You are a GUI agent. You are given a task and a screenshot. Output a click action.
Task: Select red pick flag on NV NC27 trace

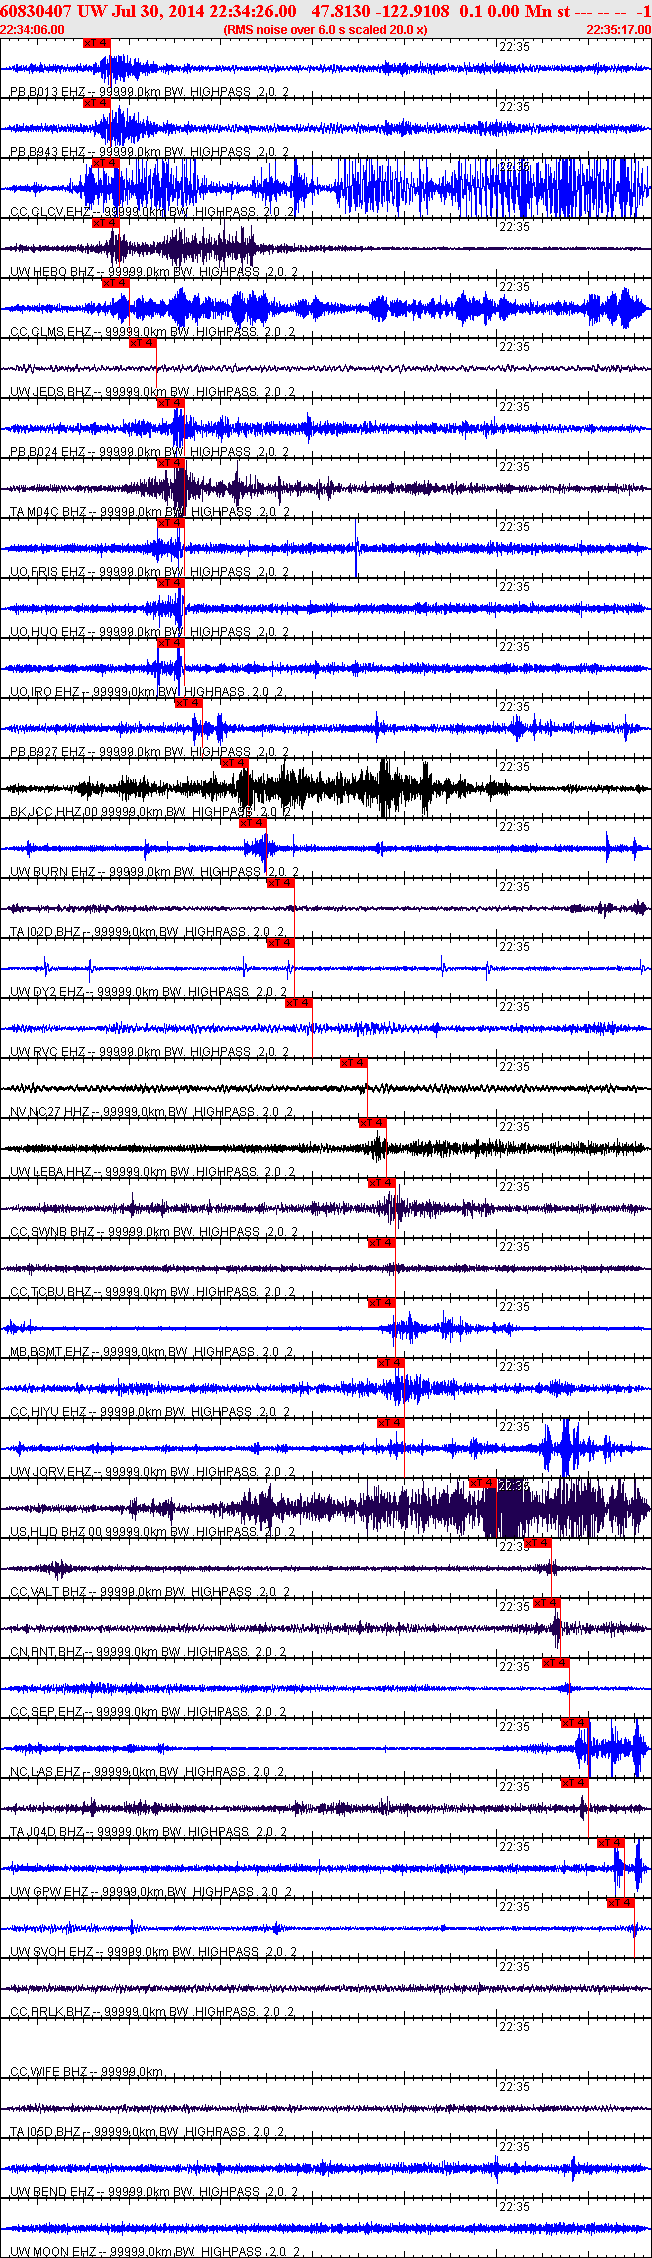(354, 1063)
